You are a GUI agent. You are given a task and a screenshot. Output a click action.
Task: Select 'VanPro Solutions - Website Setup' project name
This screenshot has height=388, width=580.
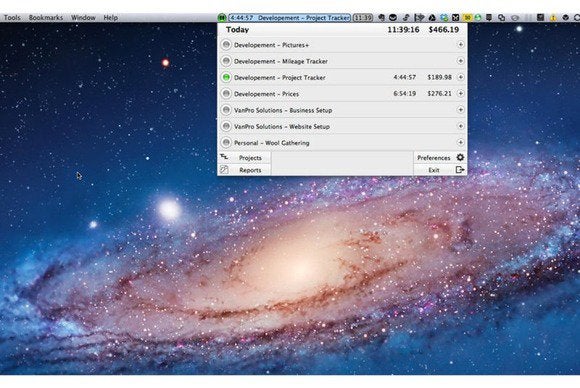pos(281,126)
